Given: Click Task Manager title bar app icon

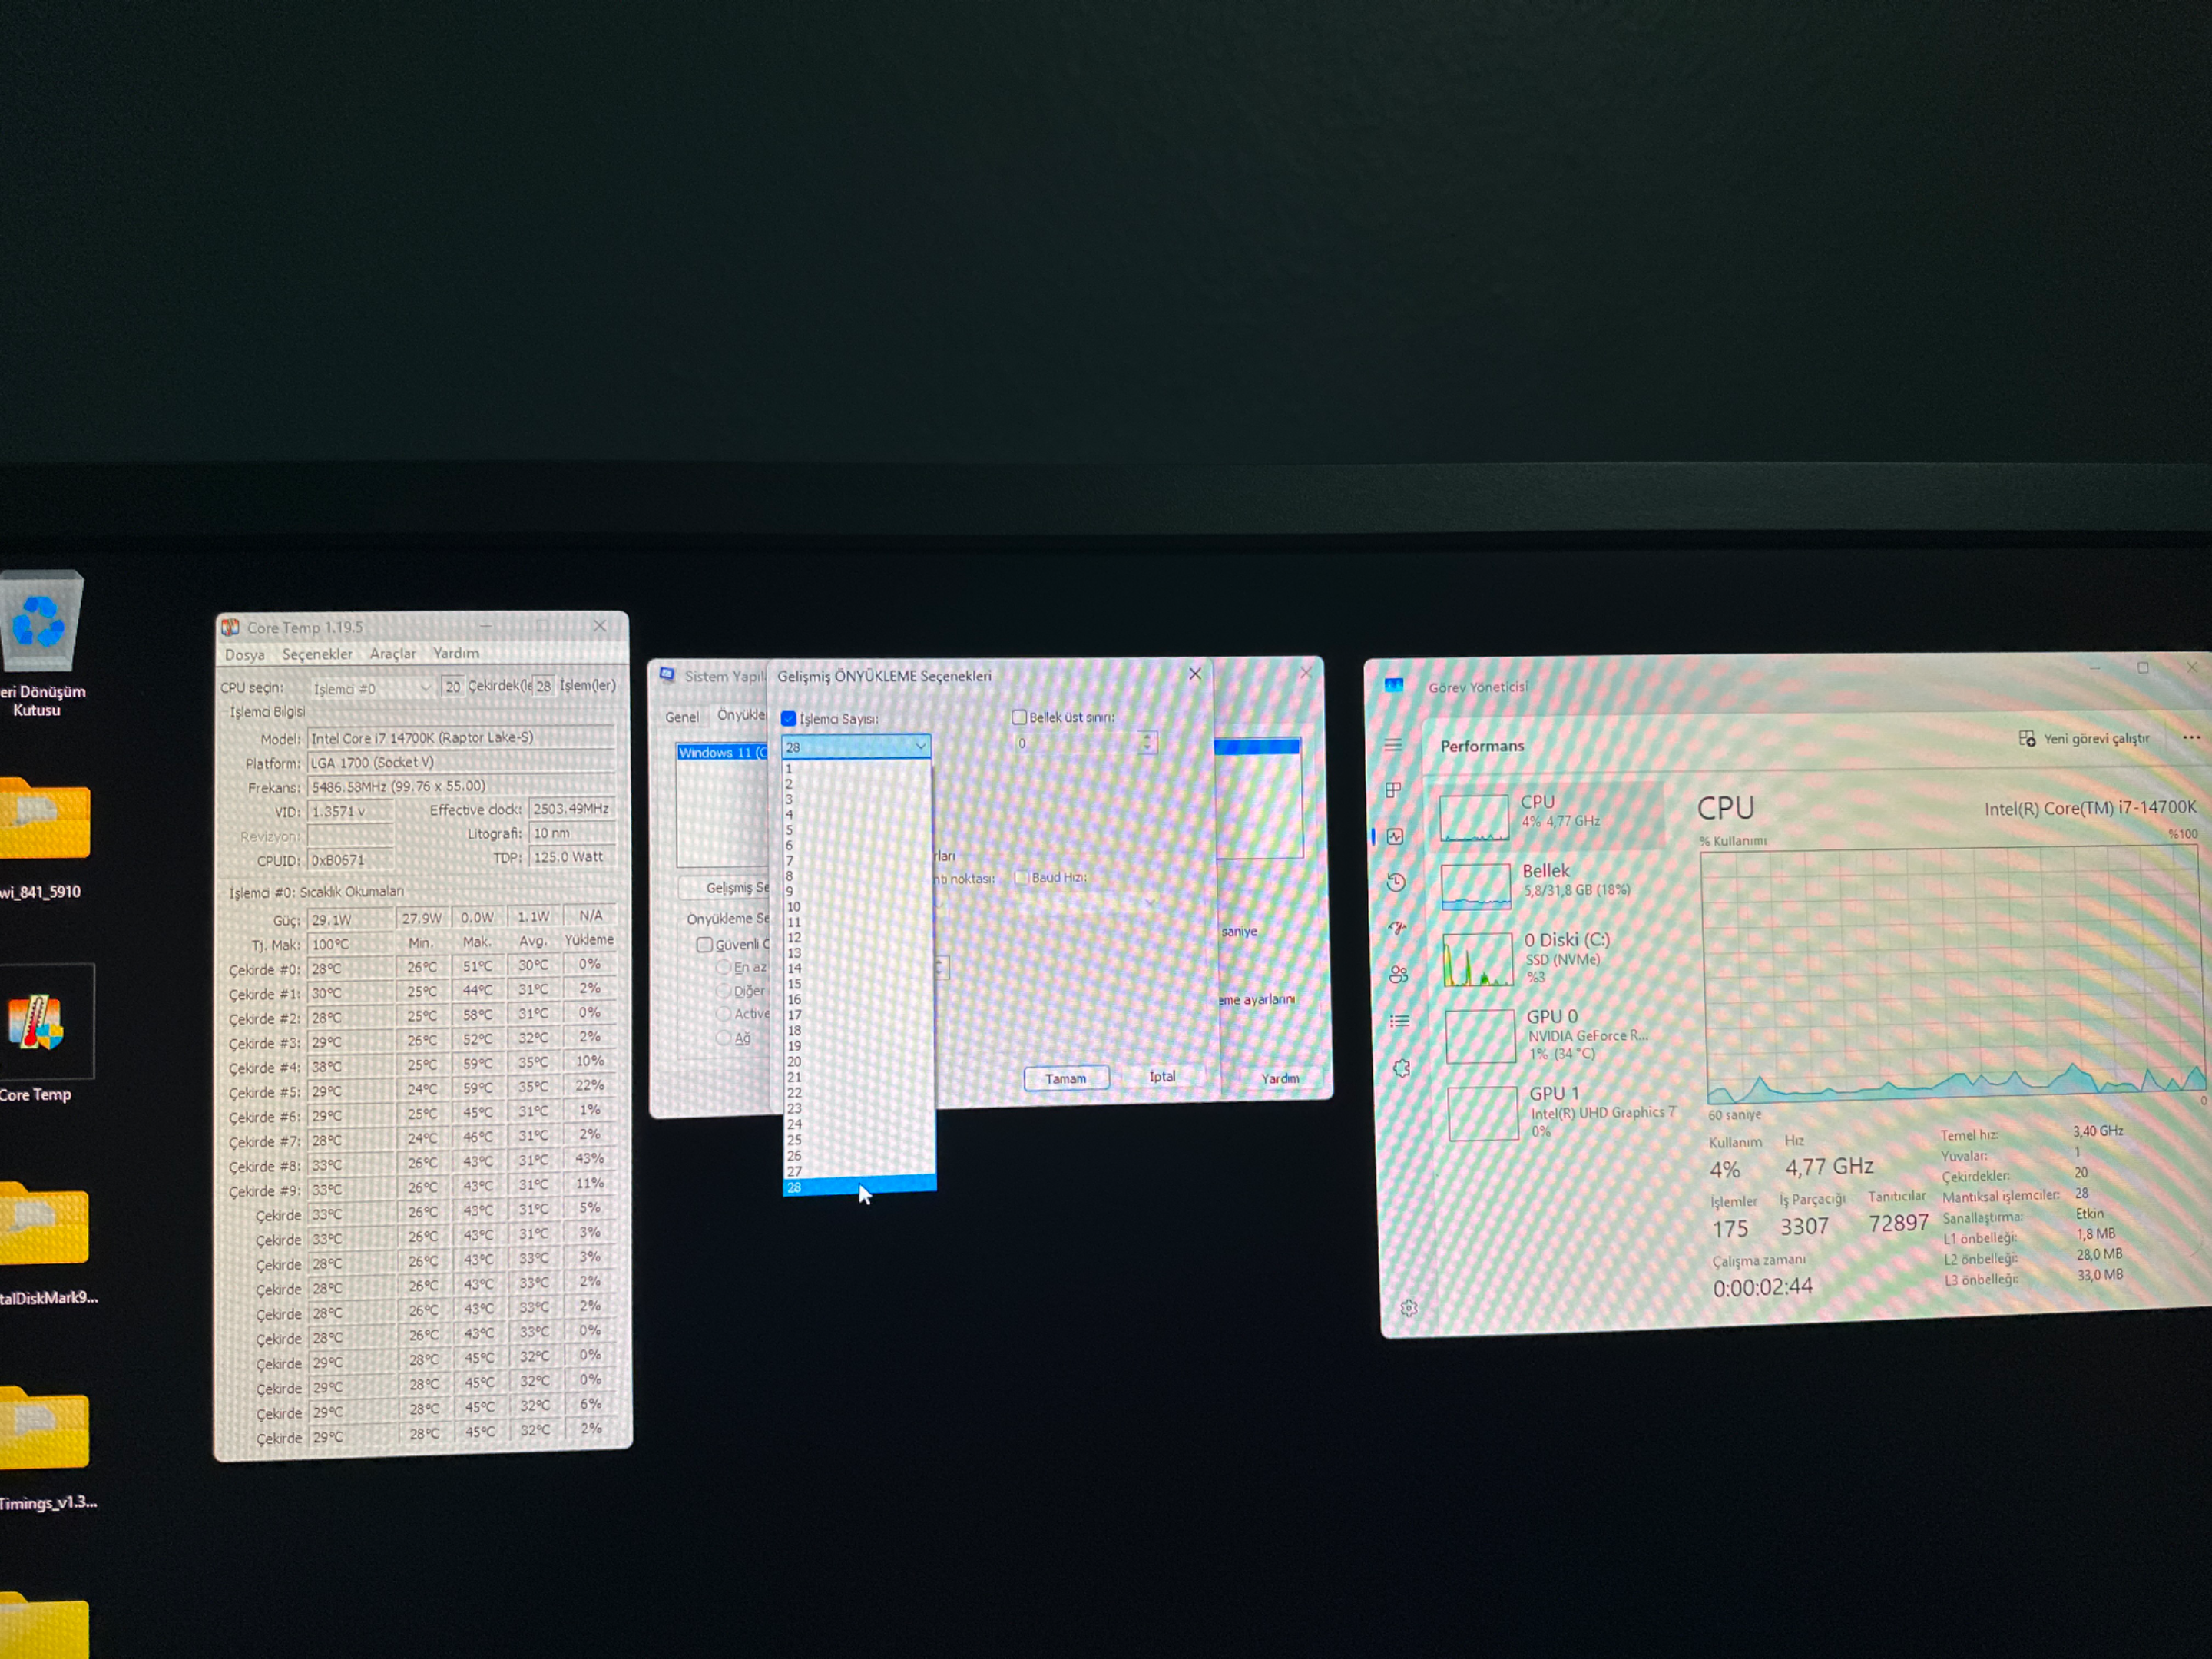Looking at the screenshot, I should pyautogui.click(x=1394, y=685).
